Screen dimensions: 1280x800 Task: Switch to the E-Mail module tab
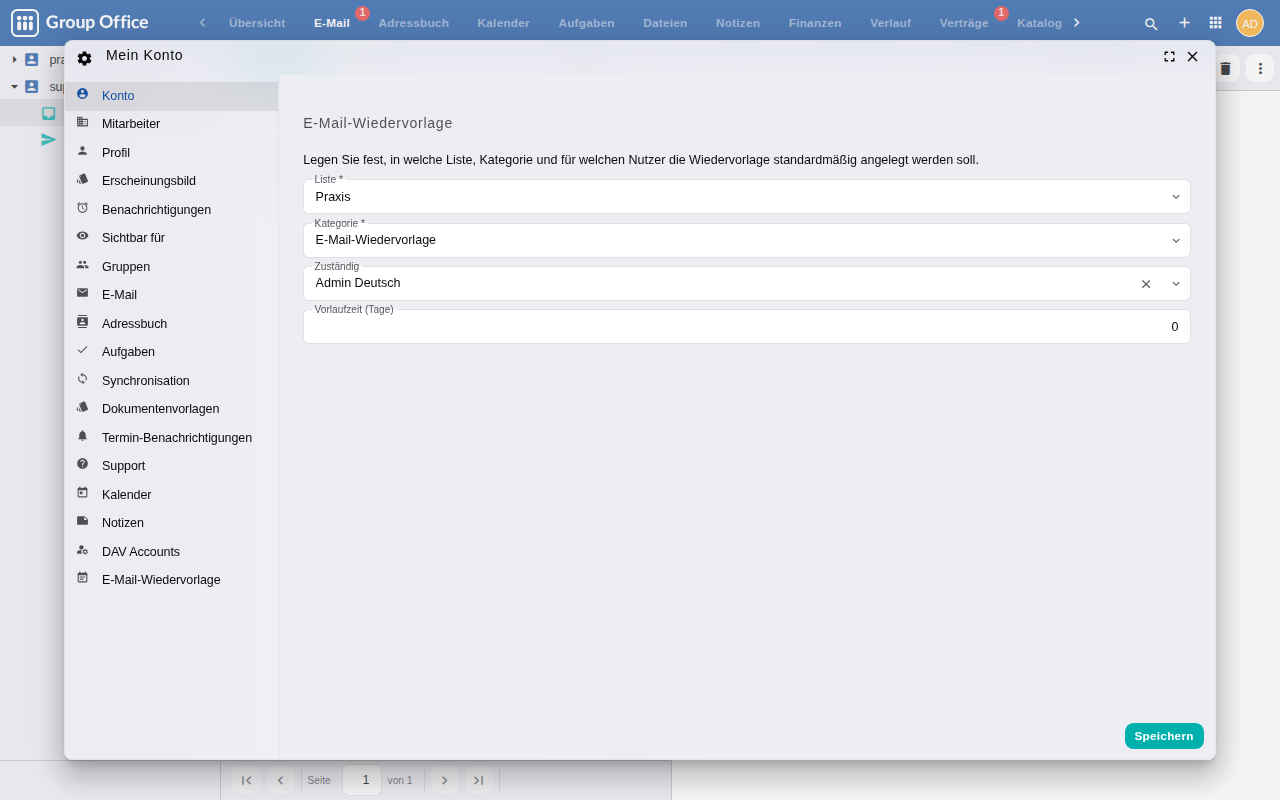pyautogui.click(x=332, y=23)
